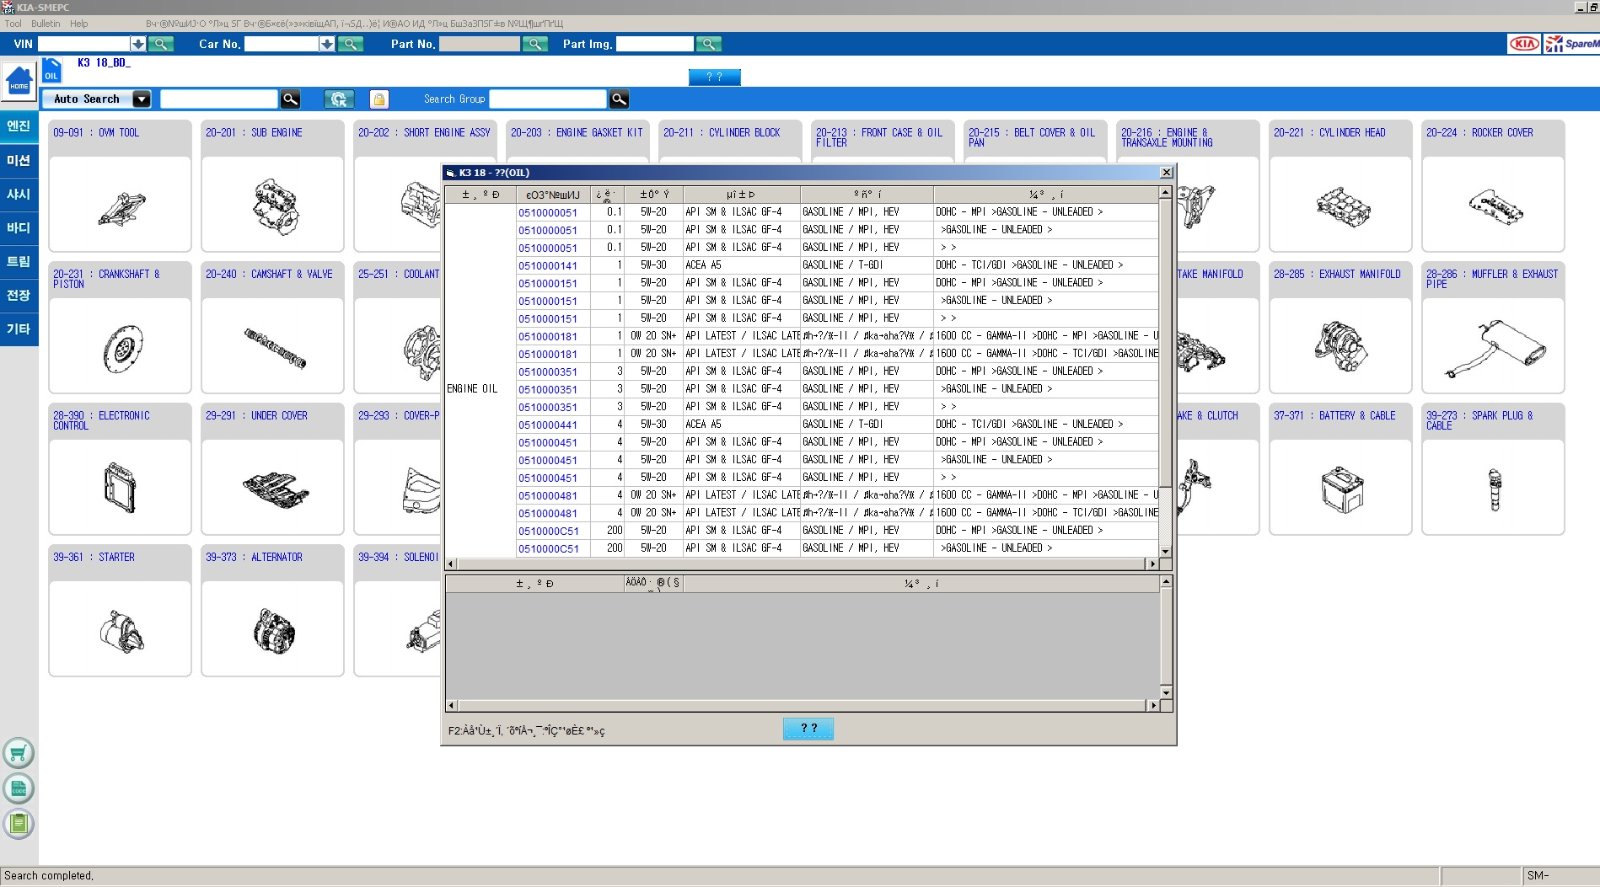Expand the Auto Search dropdown
1600x887 pixels.
point(142,99)
